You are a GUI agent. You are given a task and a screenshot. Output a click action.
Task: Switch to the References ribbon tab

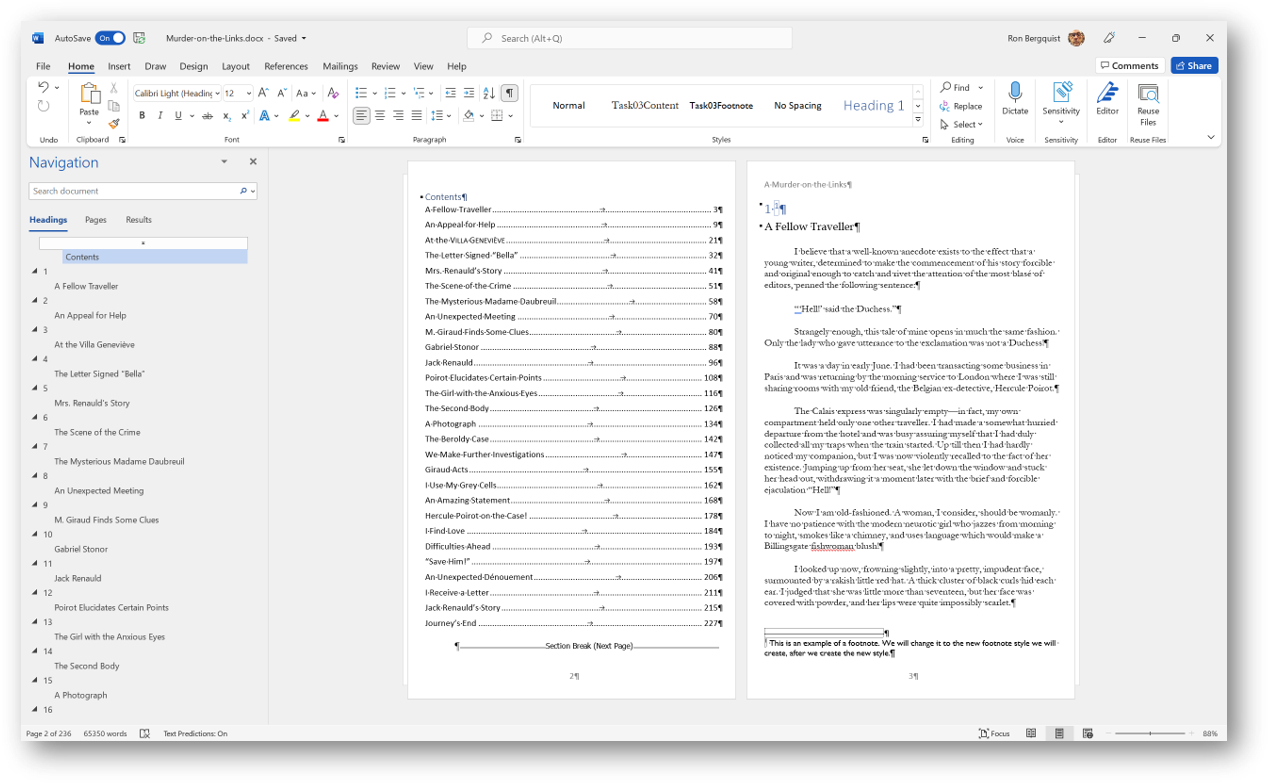click(286, 66)
